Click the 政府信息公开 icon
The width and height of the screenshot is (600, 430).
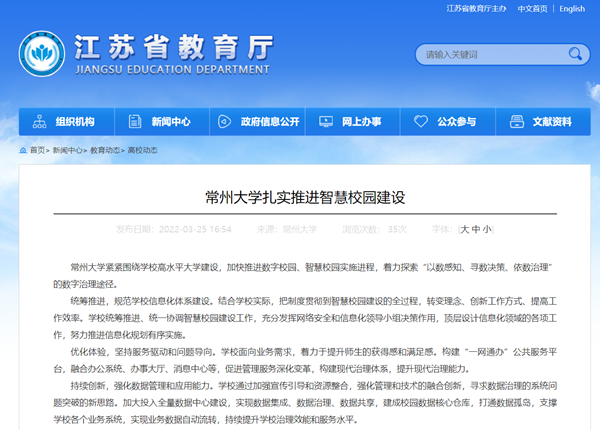[x=222, y=122]
